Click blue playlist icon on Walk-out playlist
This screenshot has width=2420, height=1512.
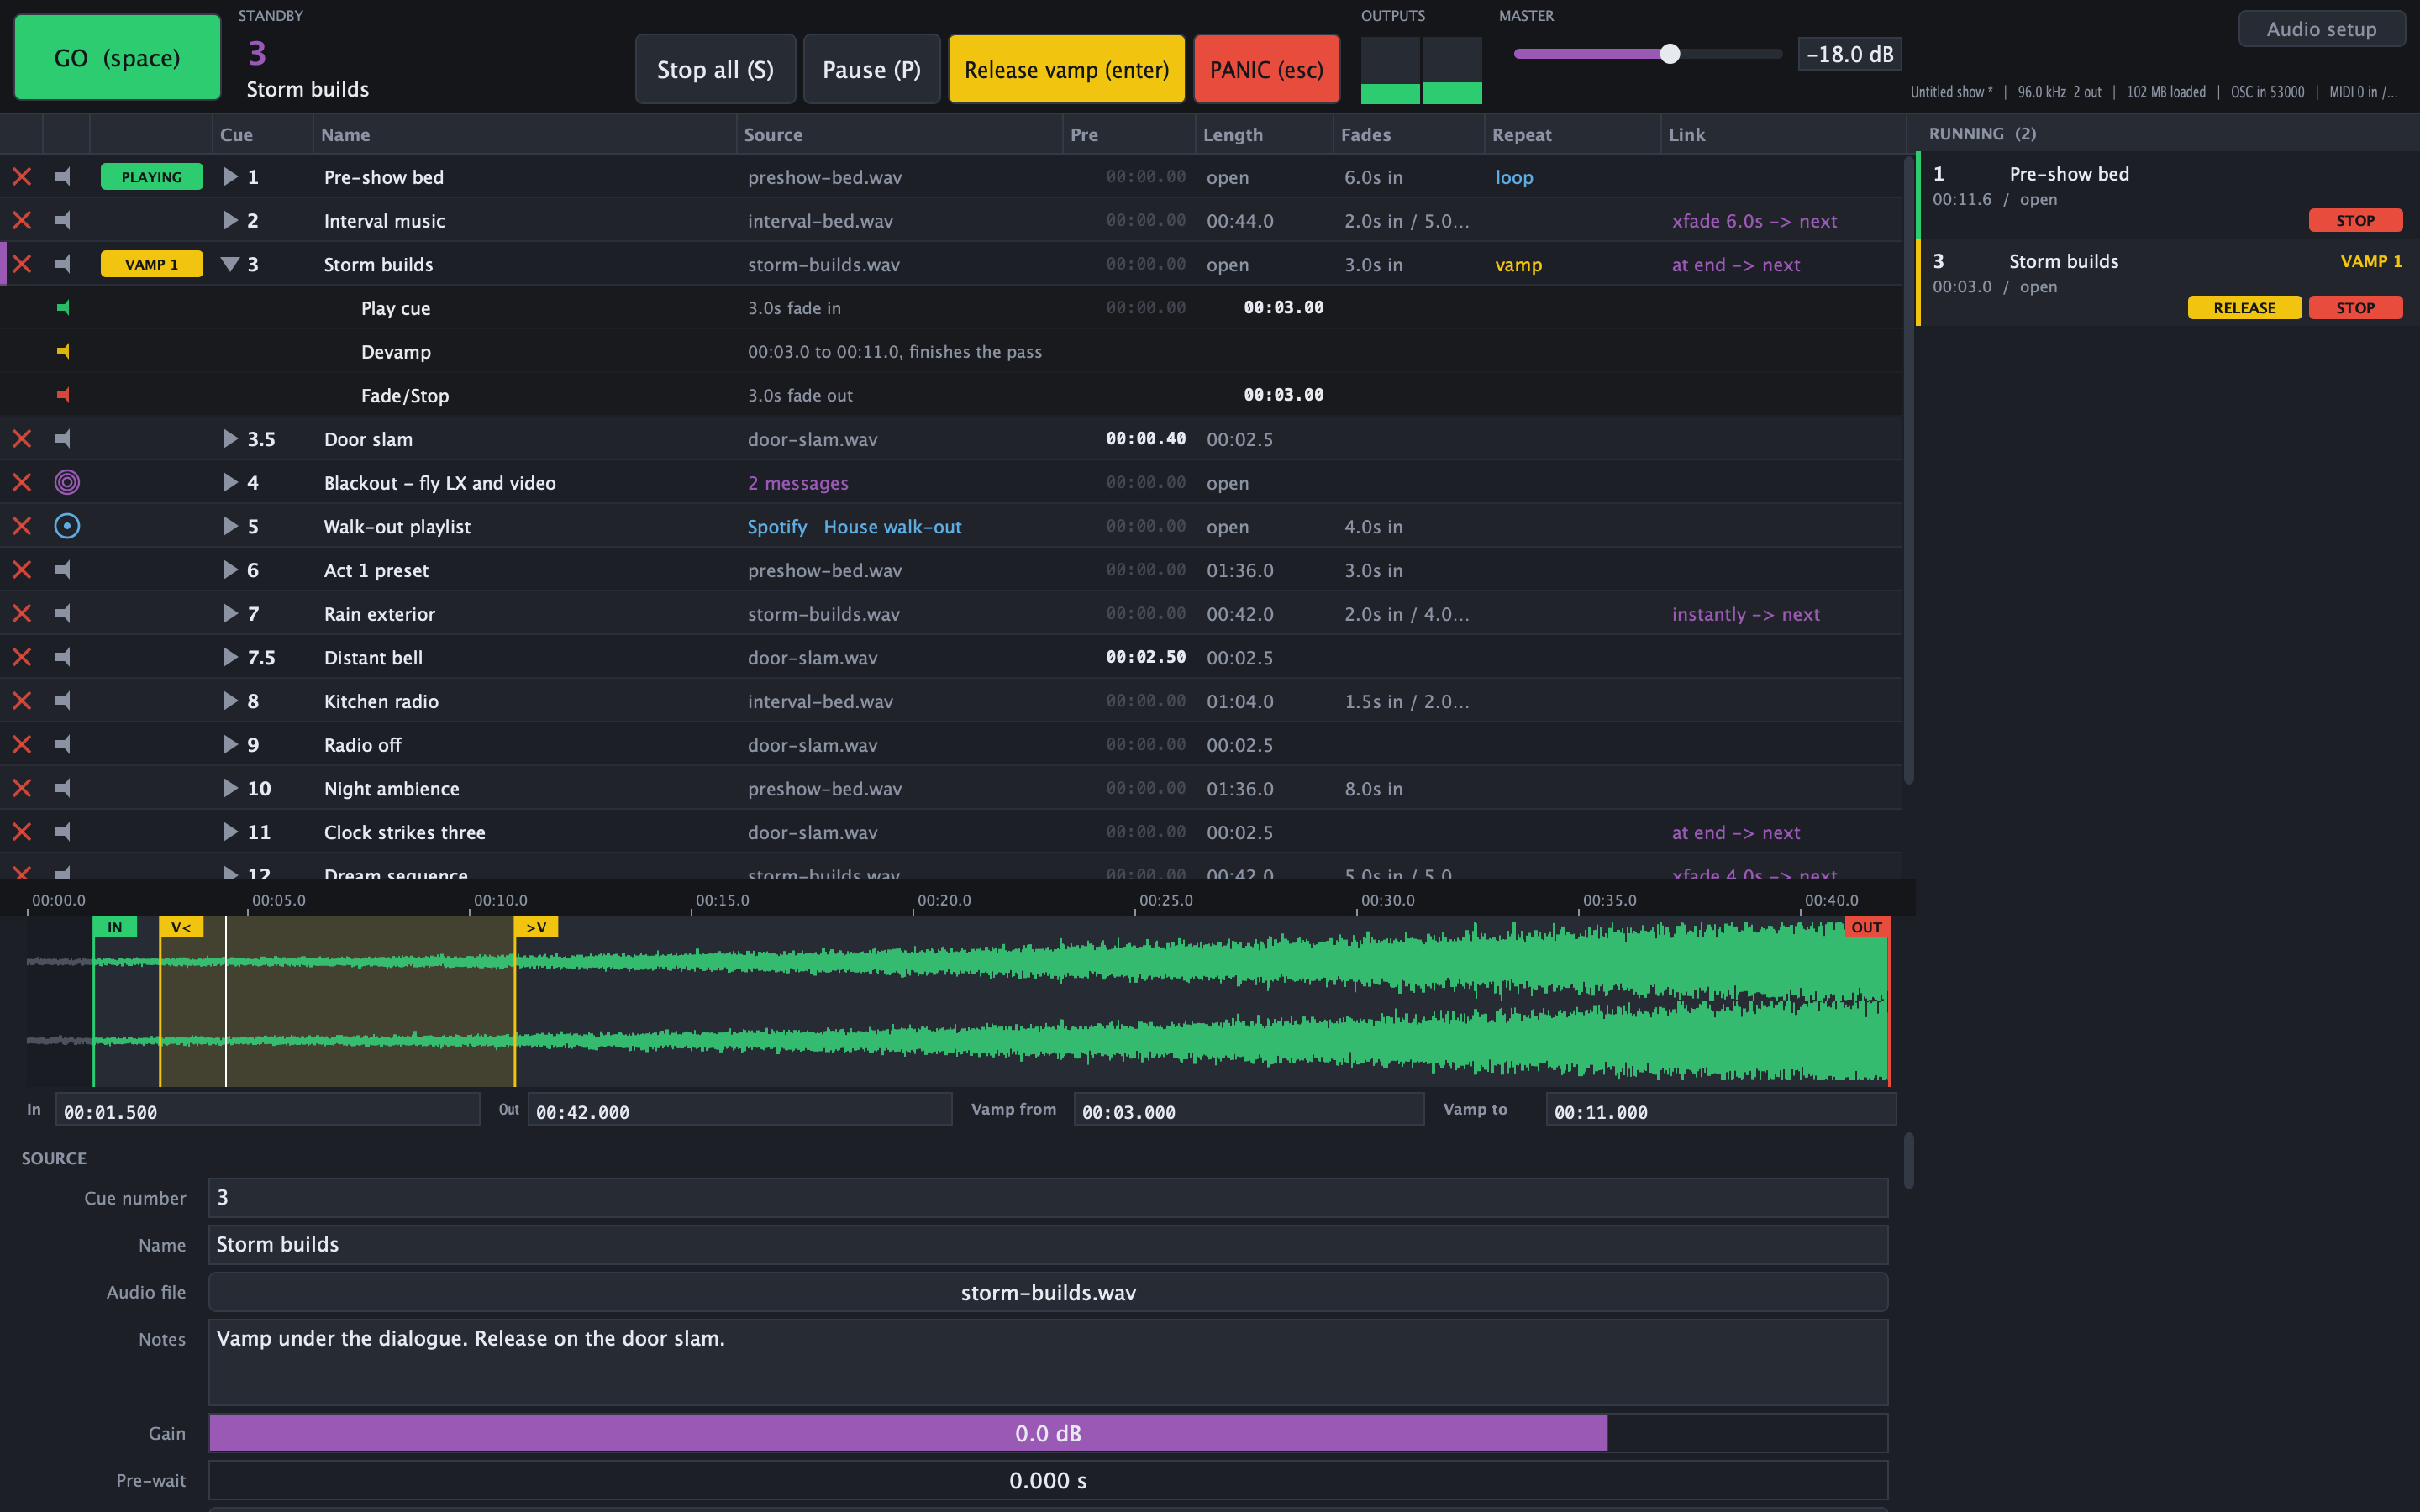click(x=67, y=526)
